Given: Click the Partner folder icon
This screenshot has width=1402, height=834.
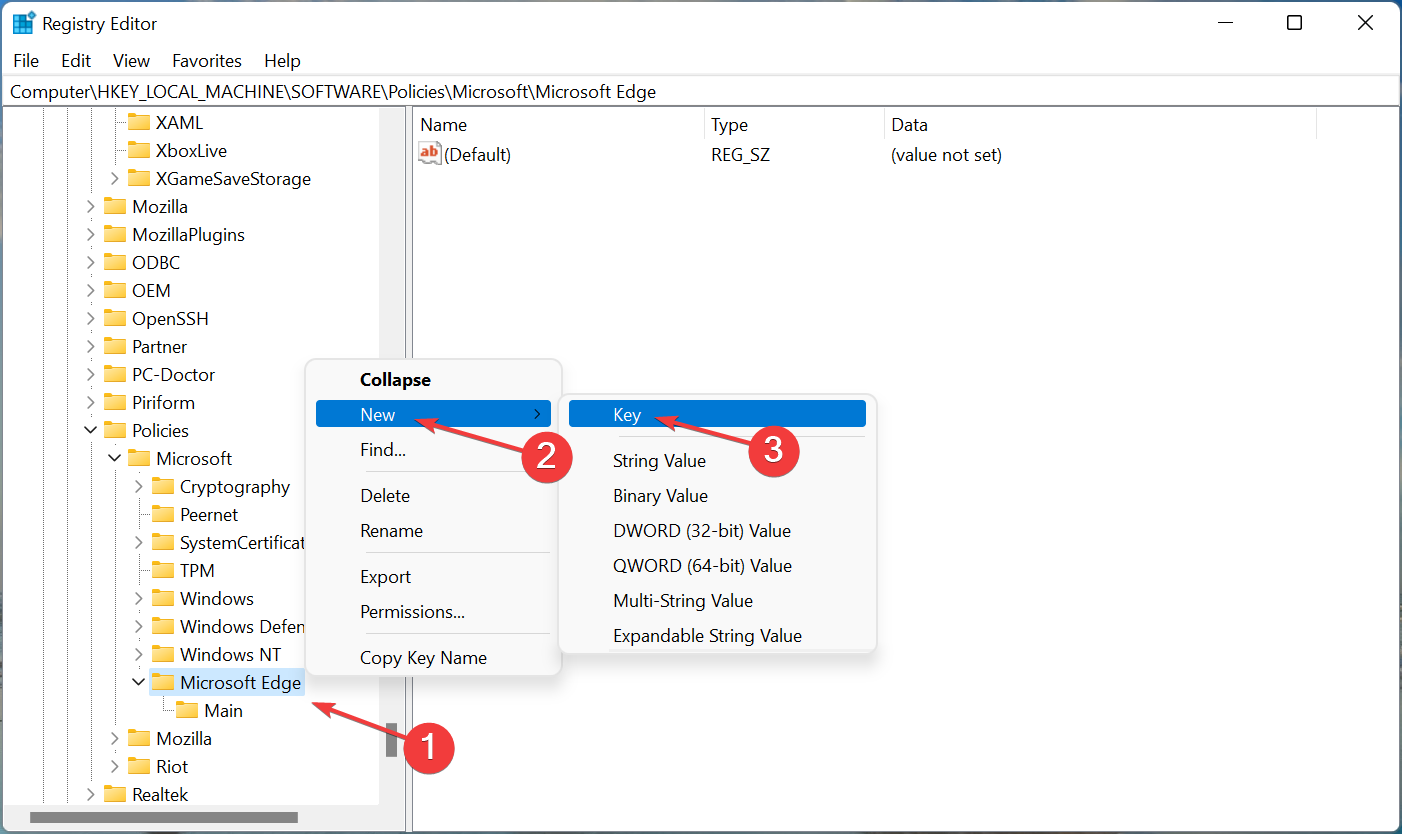Looking at the screenshot, I should click(x=115, y=347).
